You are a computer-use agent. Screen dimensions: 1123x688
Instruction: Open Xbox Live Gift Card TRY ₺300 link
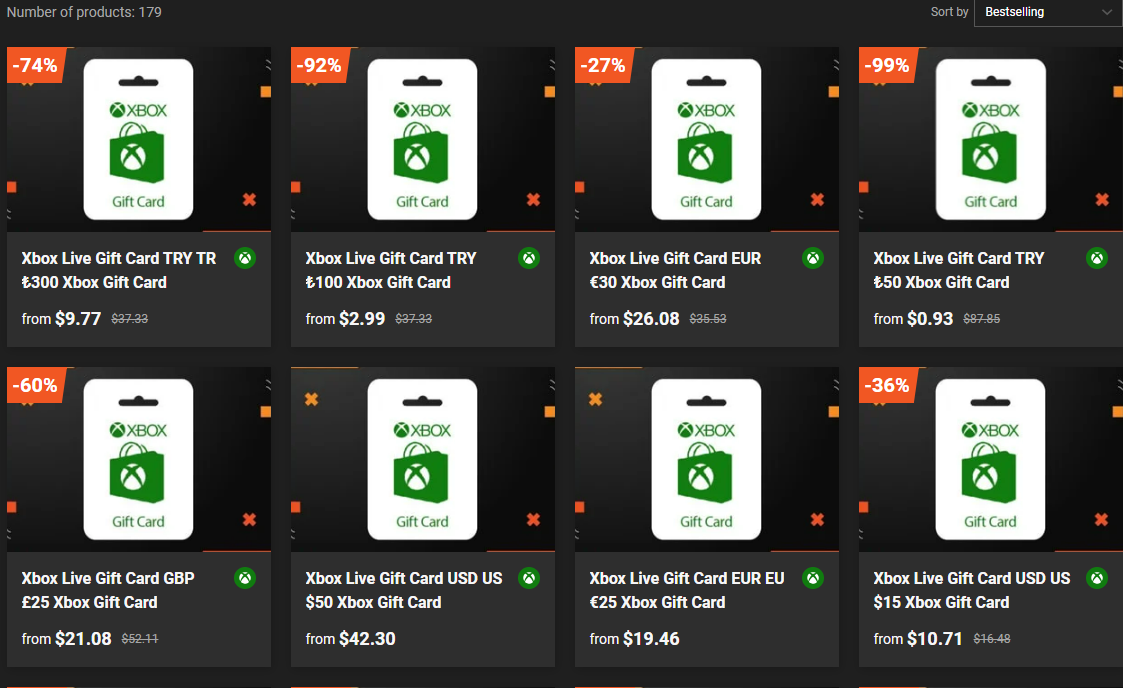pyautogui.click(x=119, y=270)
